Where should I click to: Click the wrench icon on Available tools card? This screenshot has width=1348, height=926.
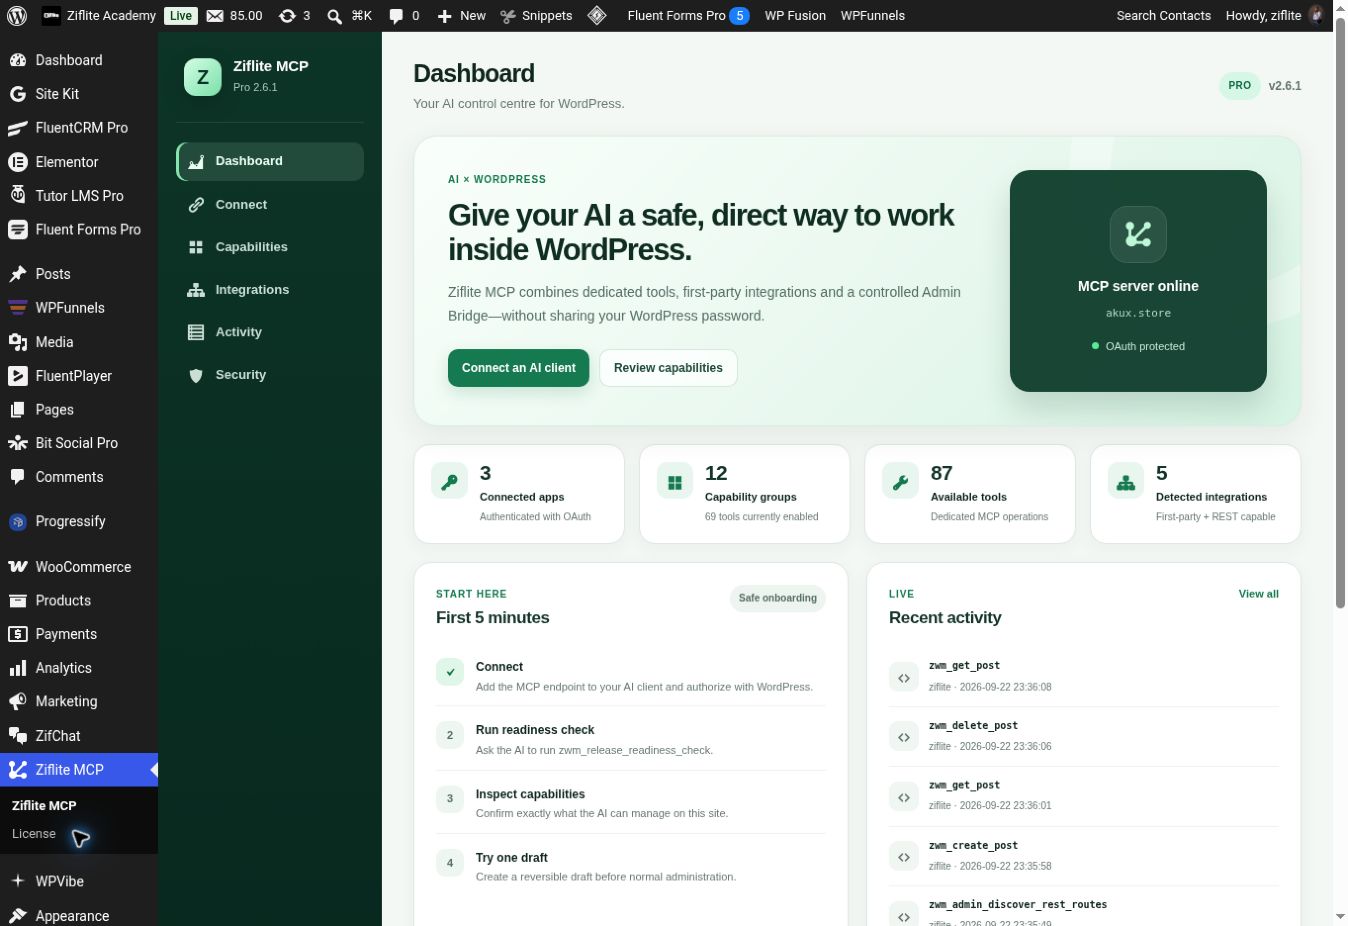point(900,481)
